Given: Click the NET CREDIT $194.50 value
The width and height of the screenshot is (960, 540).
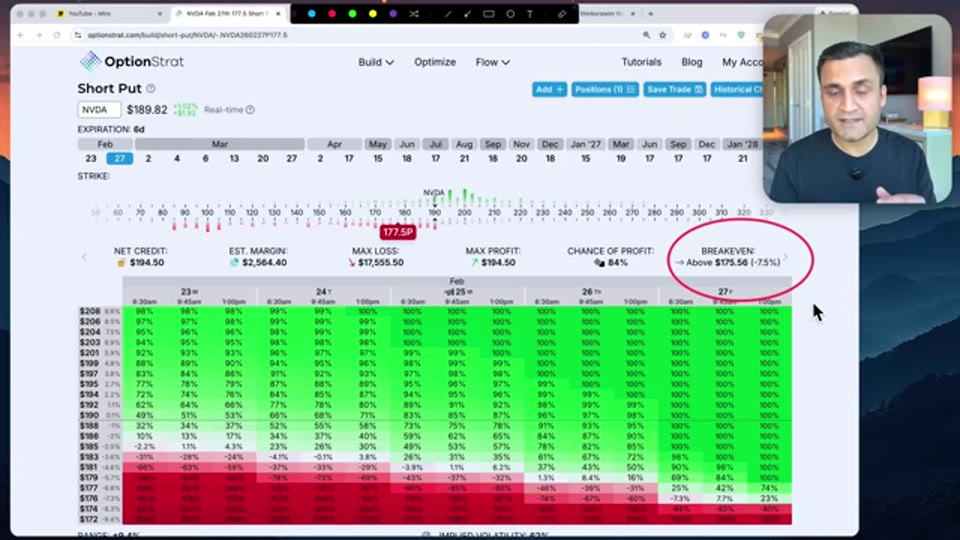Looking at the screenshot, I should 146,263.
